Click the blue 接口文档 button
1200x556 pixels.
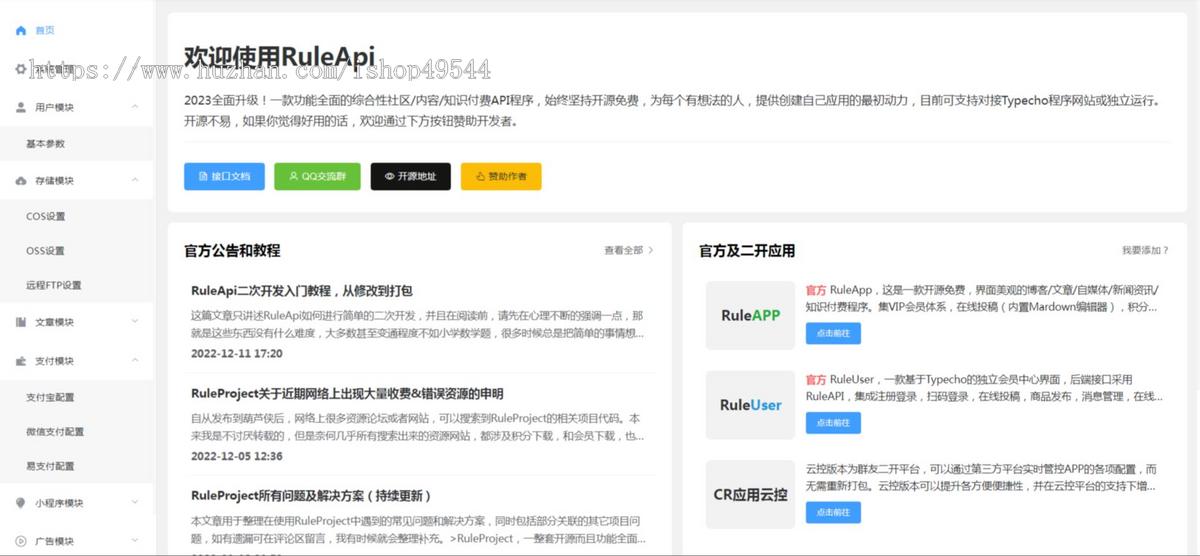coord(224,176)
